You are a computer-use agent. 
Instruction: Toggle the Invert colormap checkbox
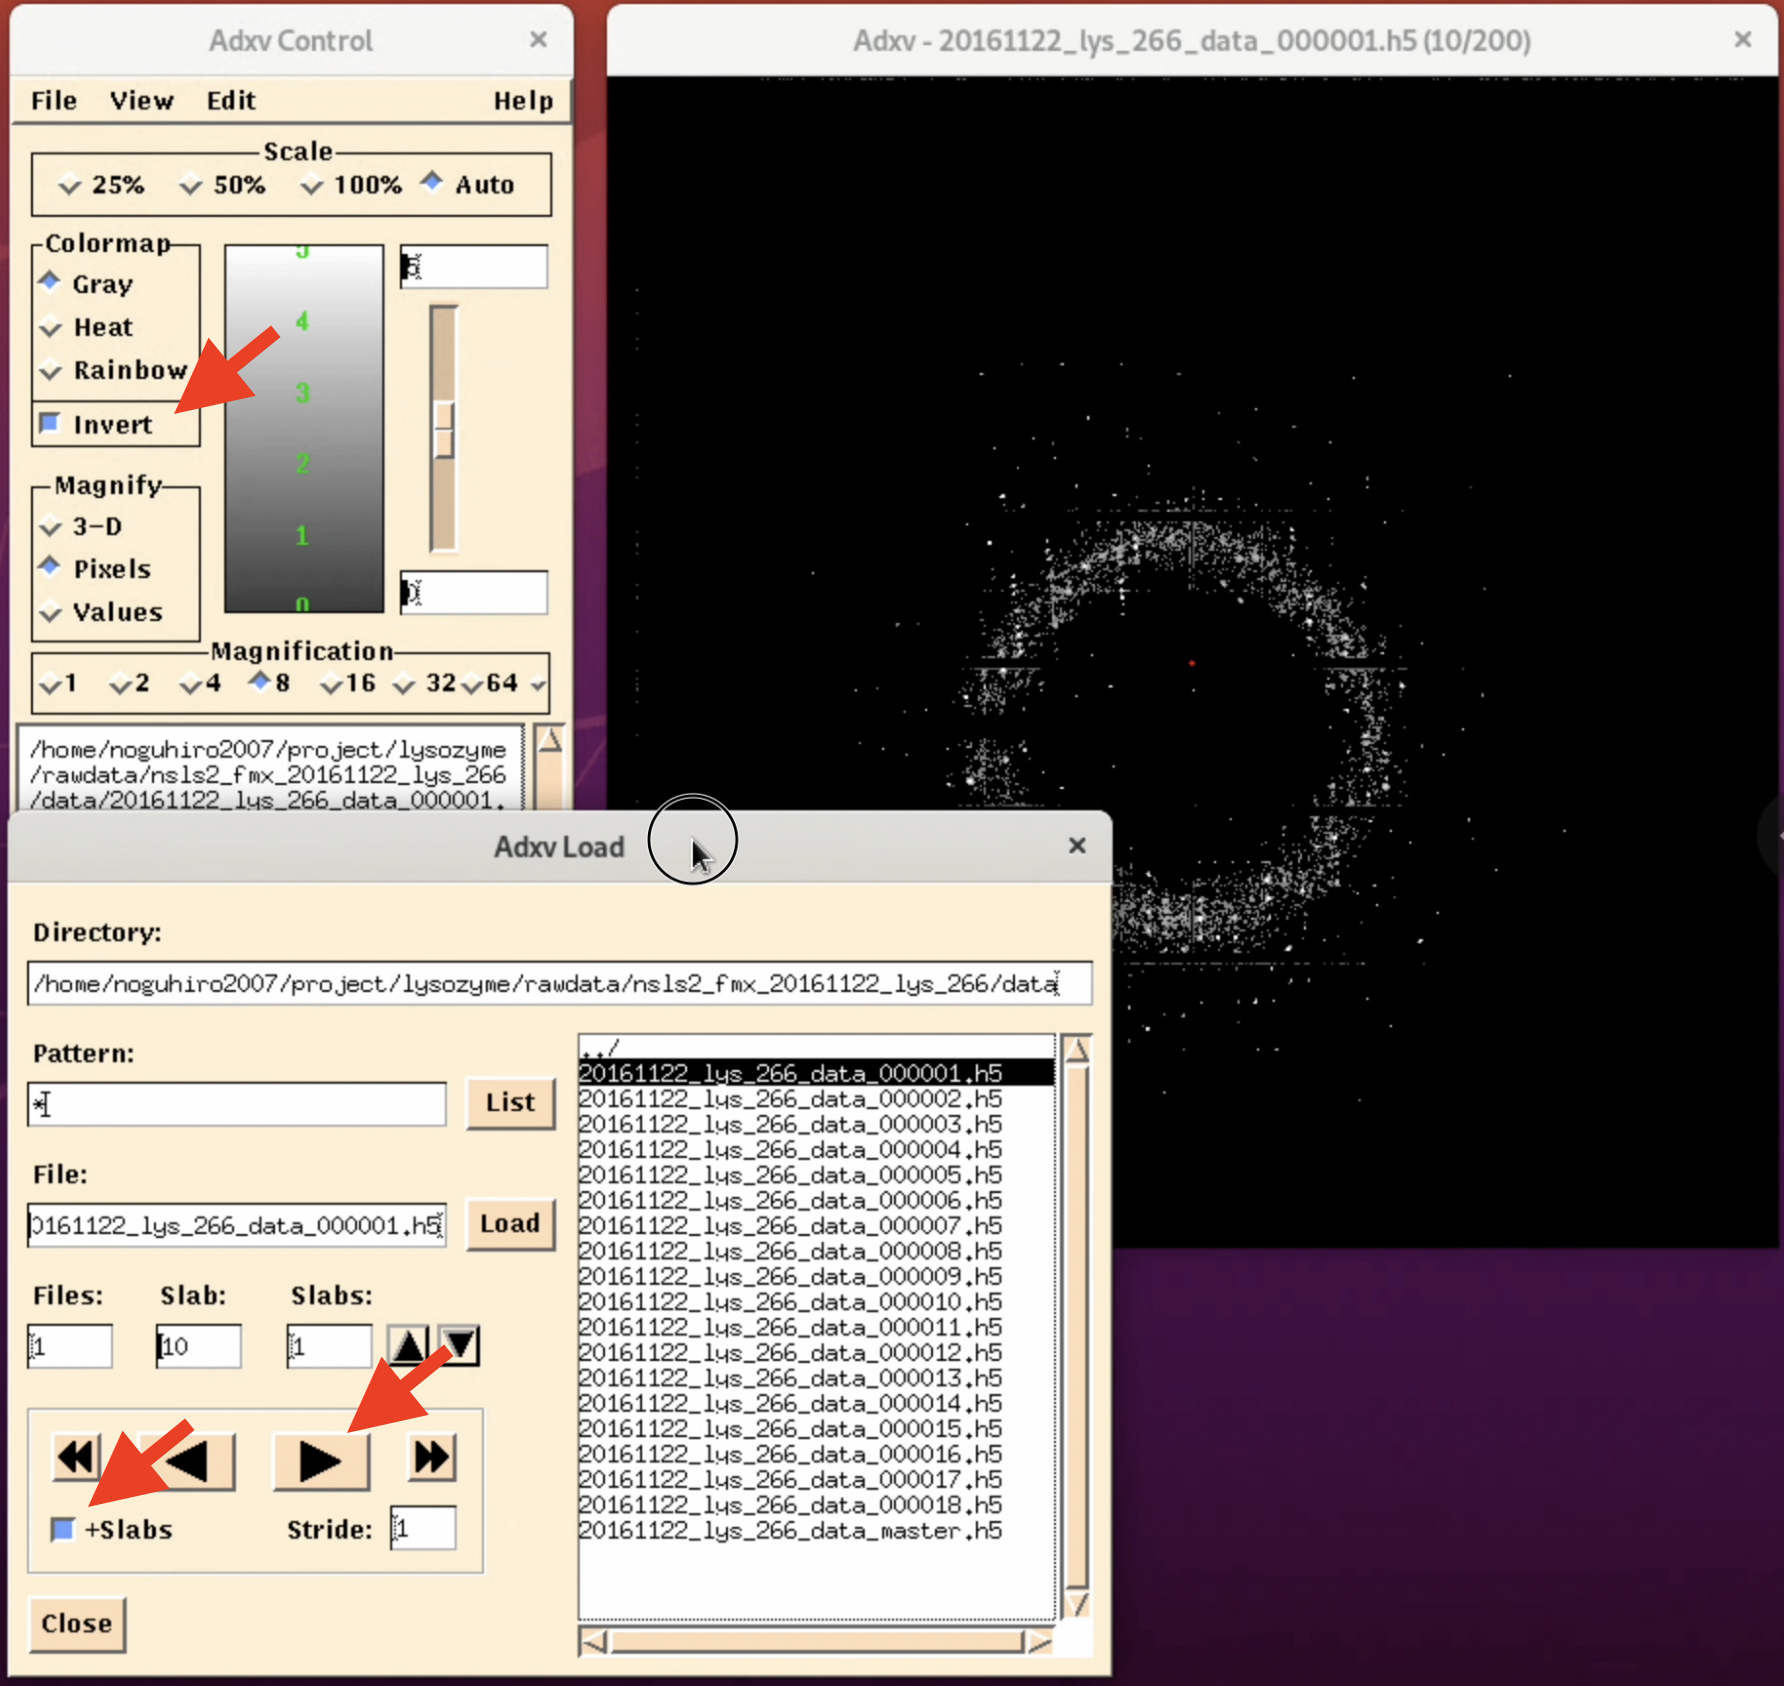coord(51,423)
